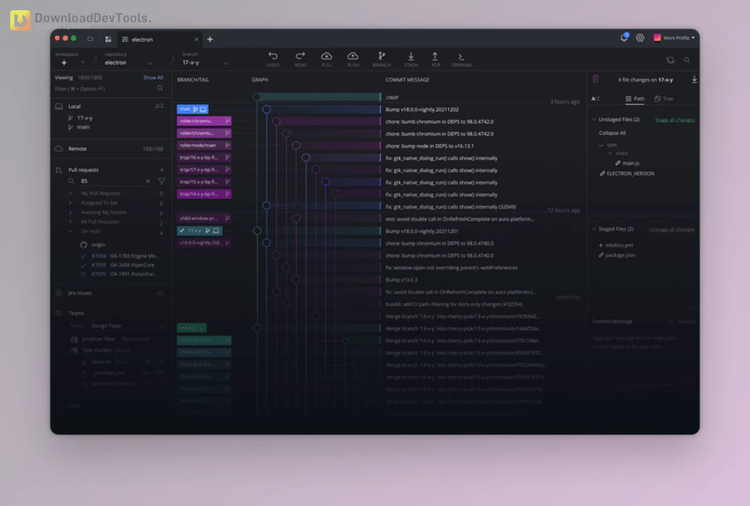750x506 pixels.
Task: Pop stash with the Pop icon
Action: coord(435,56)
